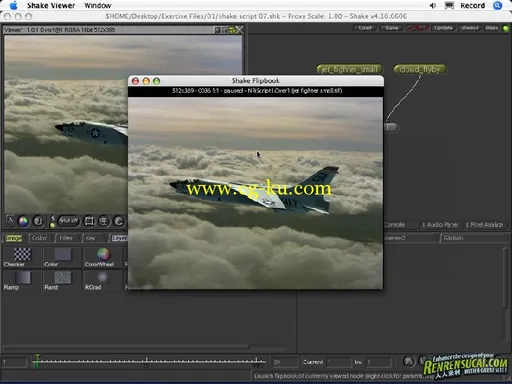
Task: Zoom the Shake Flipbook window
Action: point(156,81)
